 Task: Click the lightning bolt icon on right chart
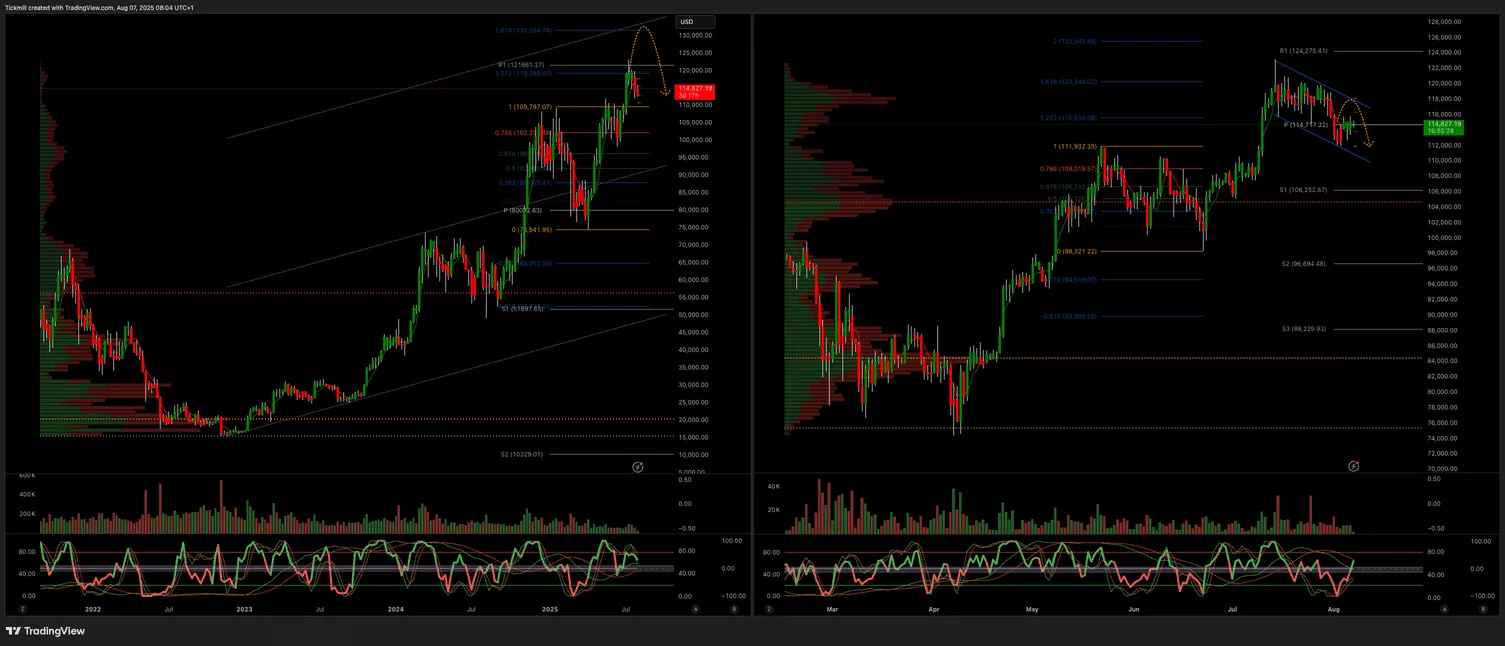tap(1353, 466)
